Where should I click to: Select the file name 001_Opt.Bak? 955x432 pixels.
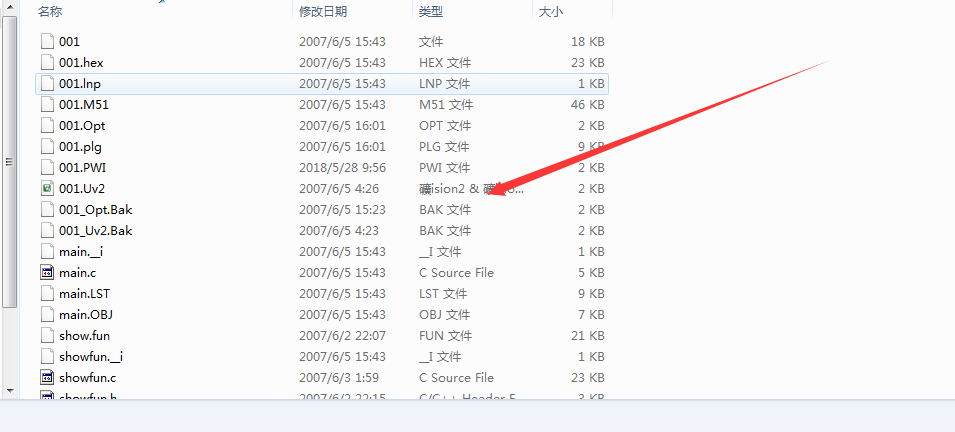click(x=96, y=210)
